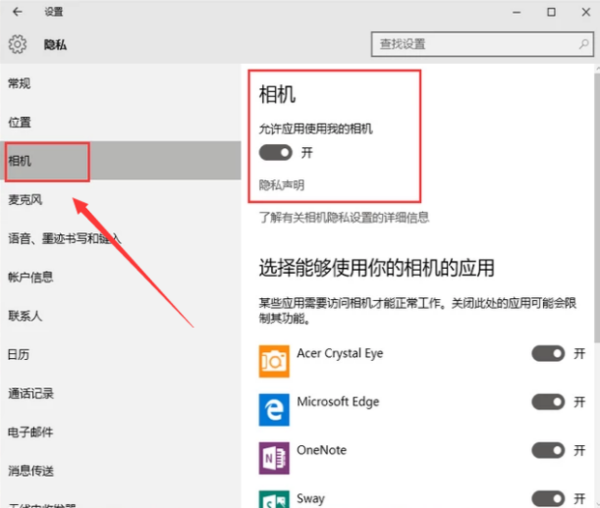Viewport: 600px width, 508px height.
Task: Click the OneNote app icon
Action: click(x=273, y=455)
